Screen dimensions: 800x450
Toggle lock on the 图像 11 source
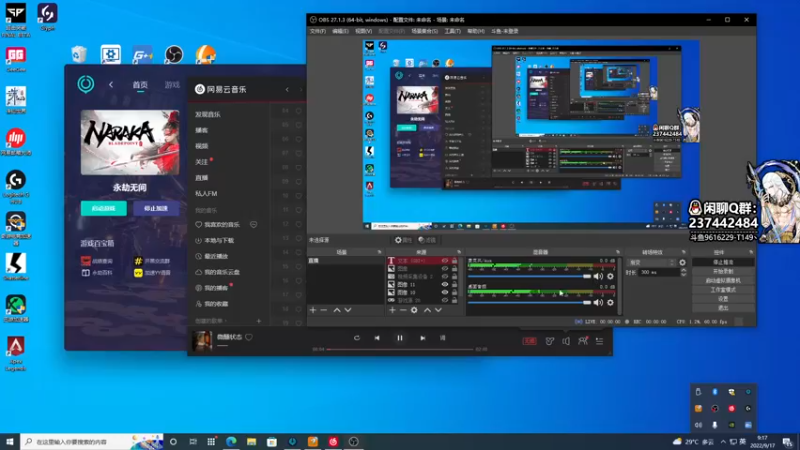[454, 285]
